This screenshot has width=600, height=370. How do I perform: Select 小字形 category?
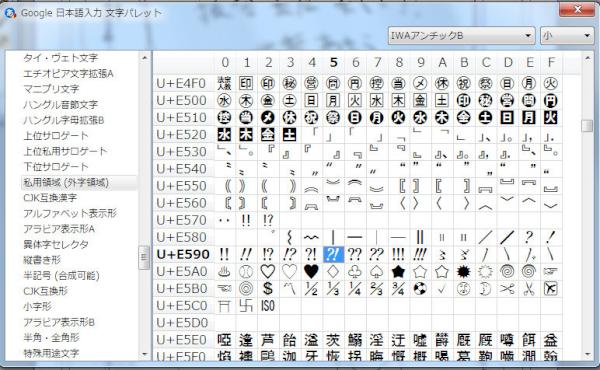(x=37, y=307)
